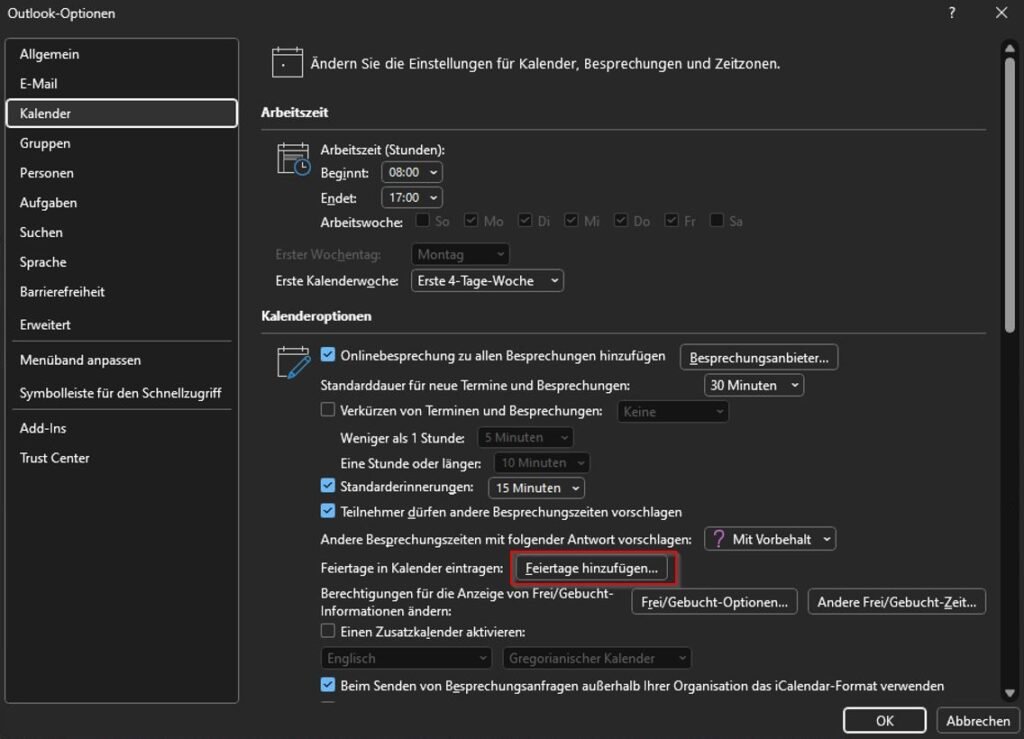
Task: Click the work time clock calendar icon
Action: (293, 159)
